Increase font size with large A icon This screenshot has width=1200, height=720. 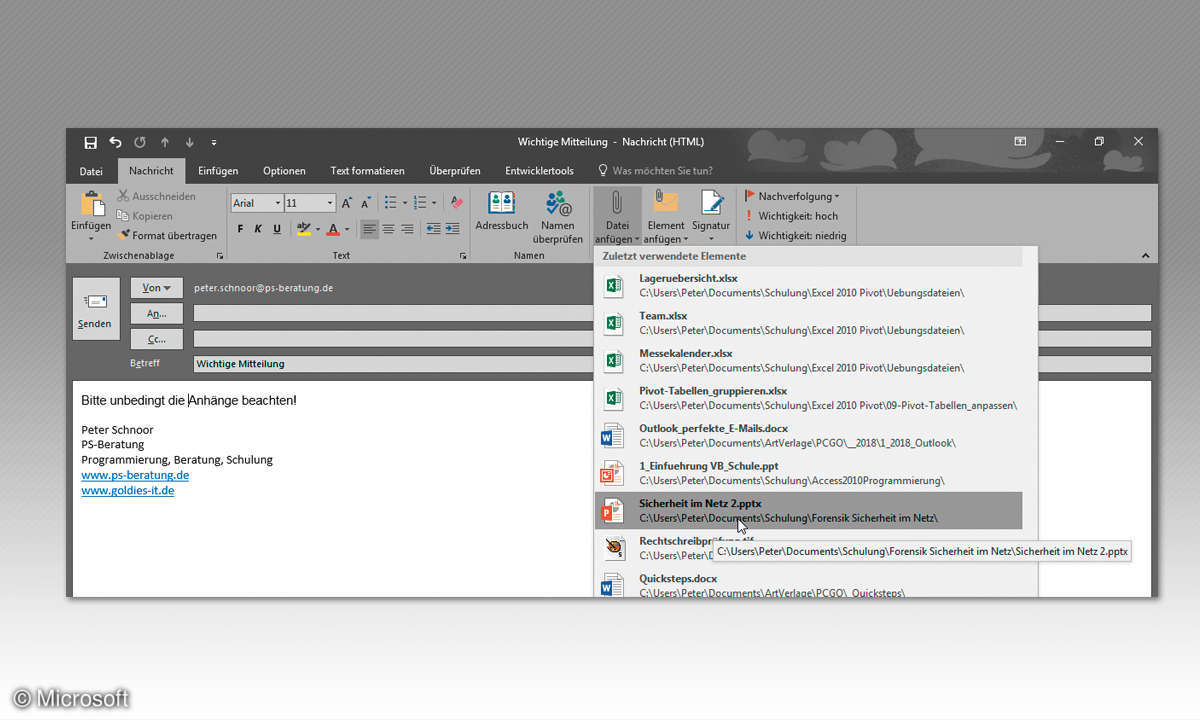(348, 203)
